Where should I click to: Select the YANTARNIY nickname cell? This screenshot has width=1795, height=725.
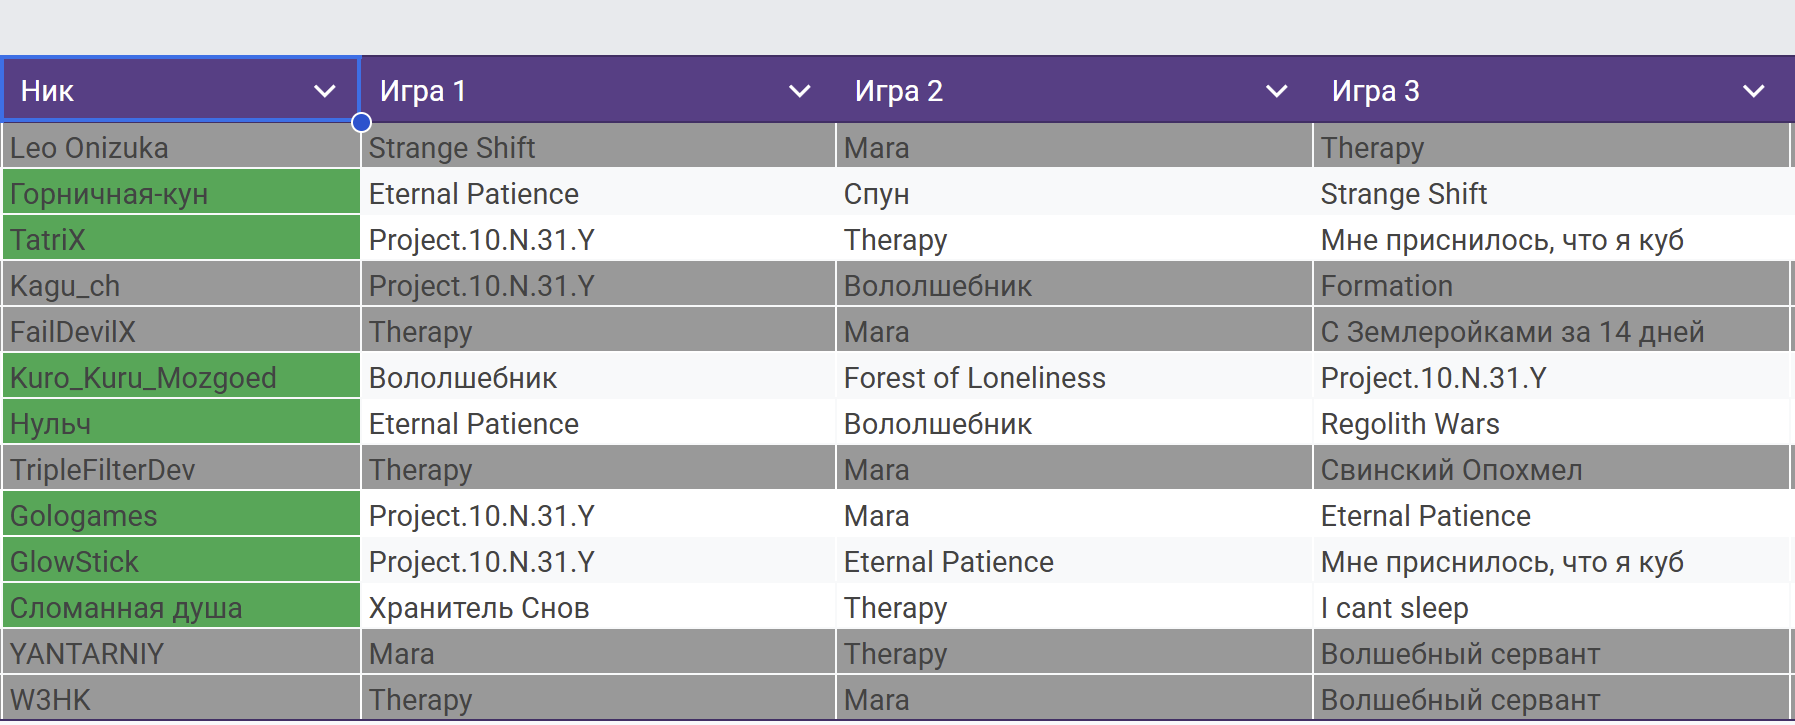coord(180,654)
